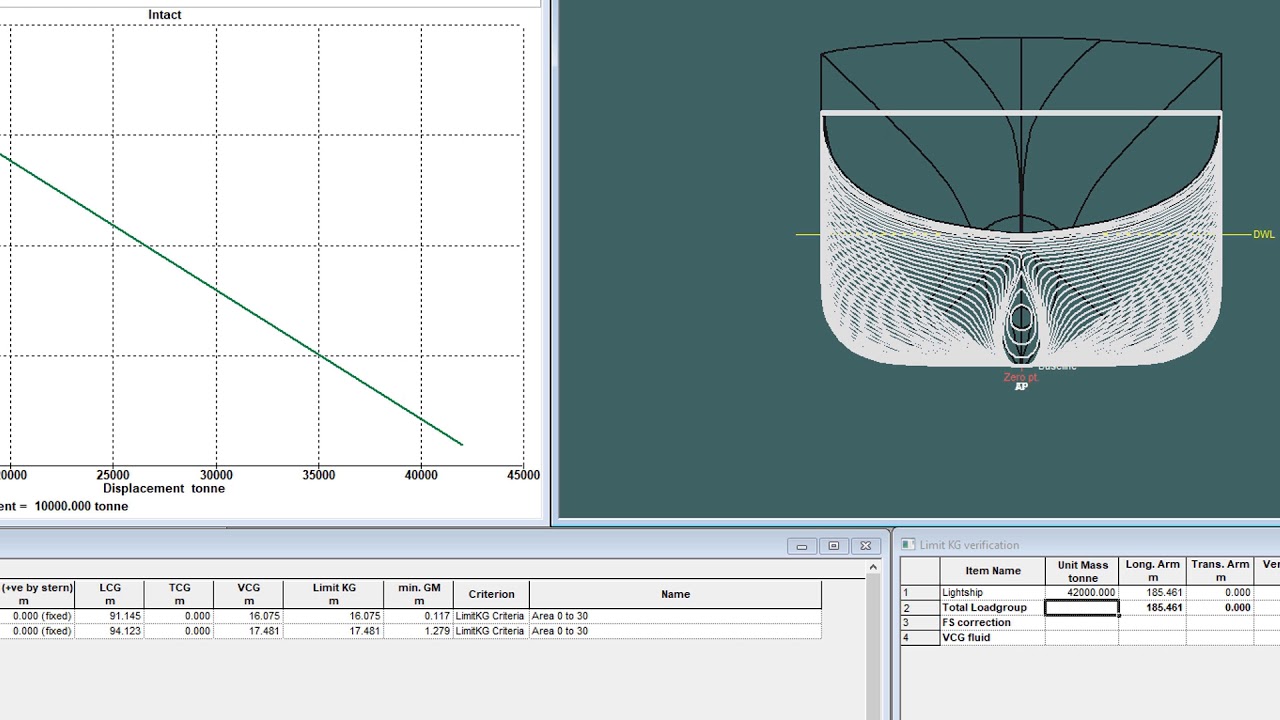Select the LCG column header
The height and width of the screenshot is (720, 1280).
(x=111, y=594)
